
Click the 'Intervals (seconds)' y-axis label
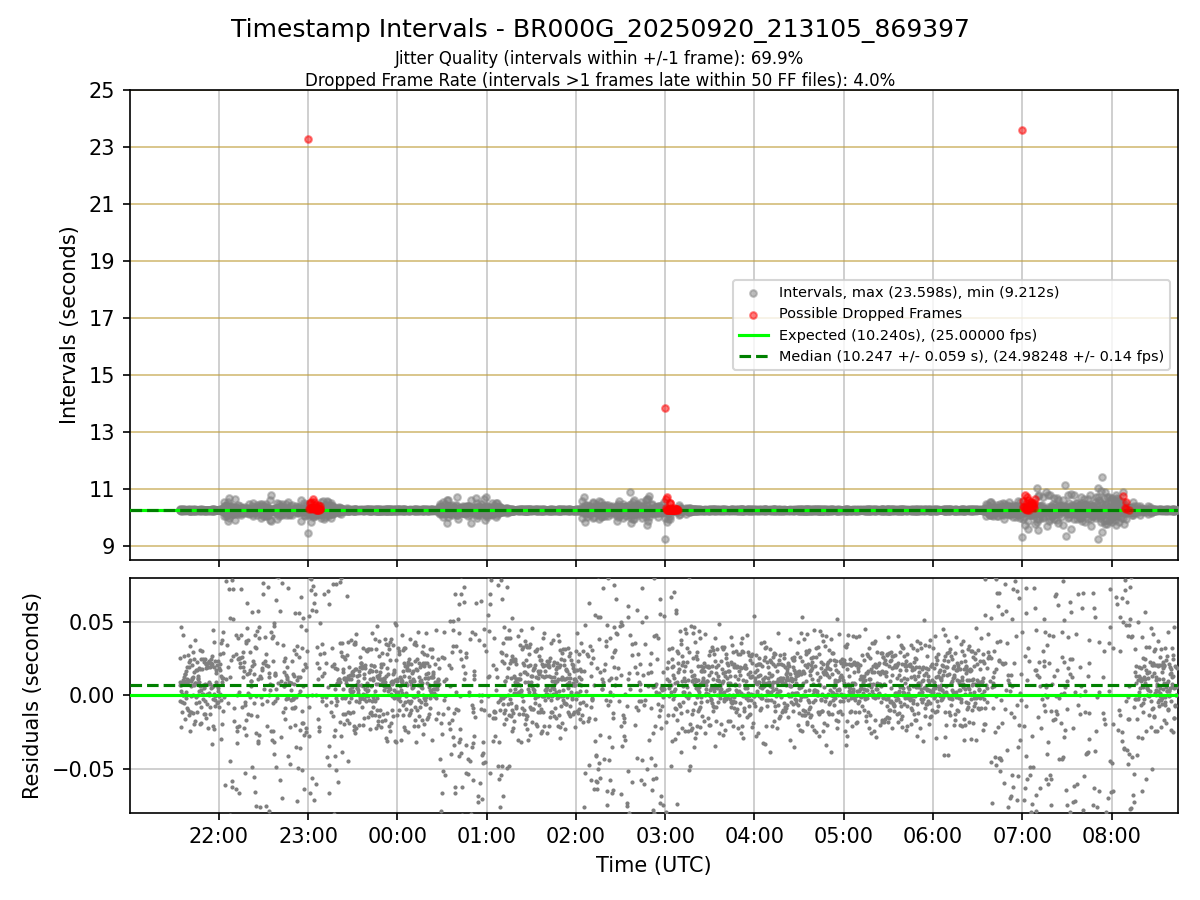click(68, 325)
